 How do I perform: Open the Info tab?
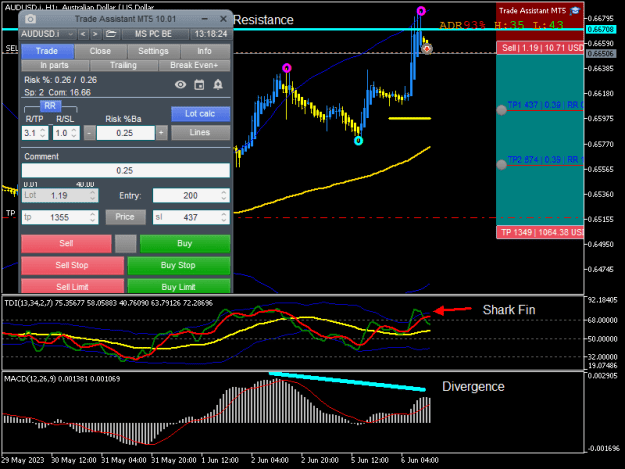[205, 51]
